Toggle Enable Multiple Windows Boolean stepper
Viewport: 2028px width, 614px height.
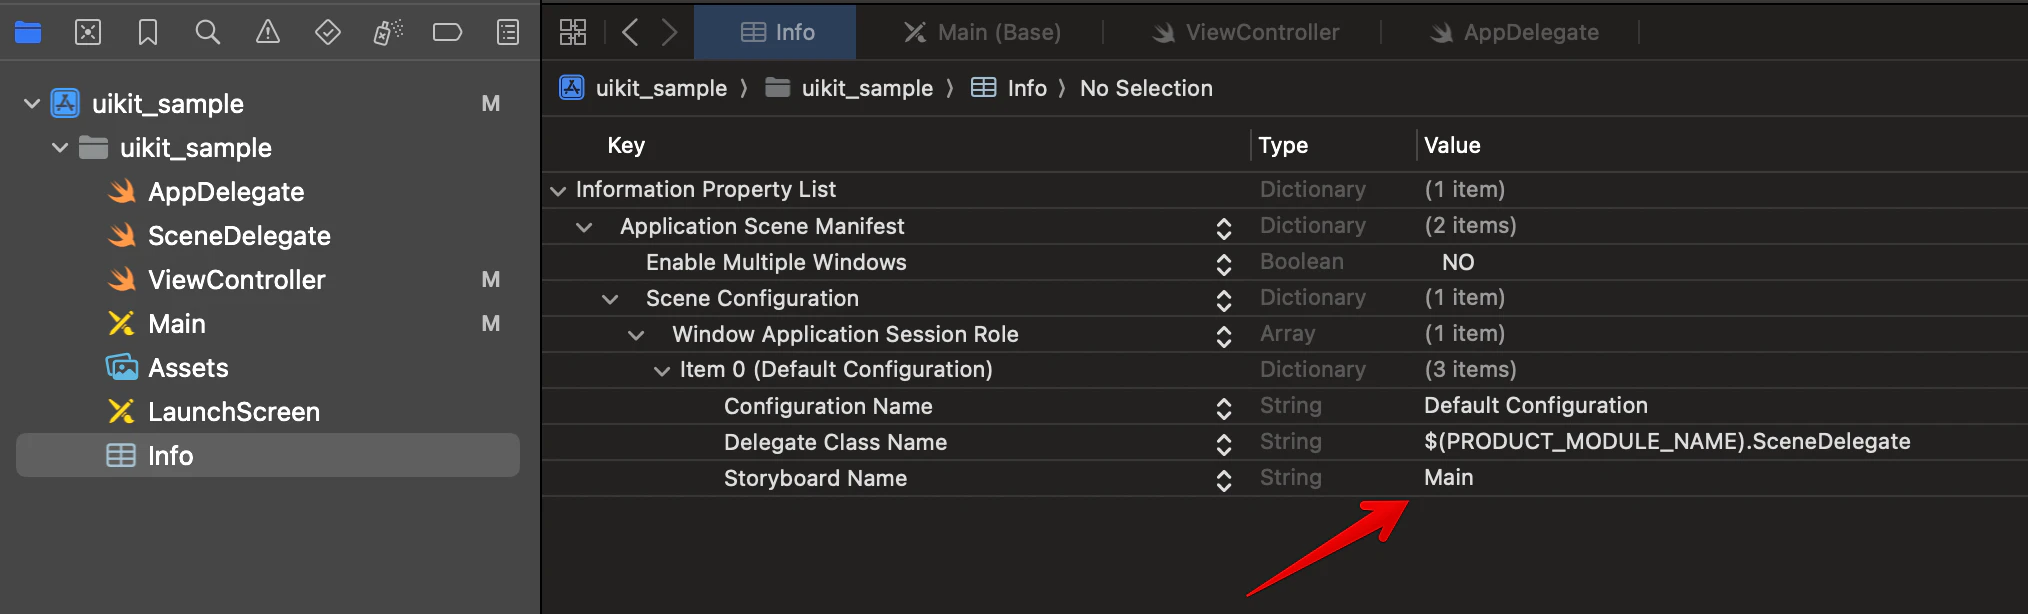pos(1224,264)
